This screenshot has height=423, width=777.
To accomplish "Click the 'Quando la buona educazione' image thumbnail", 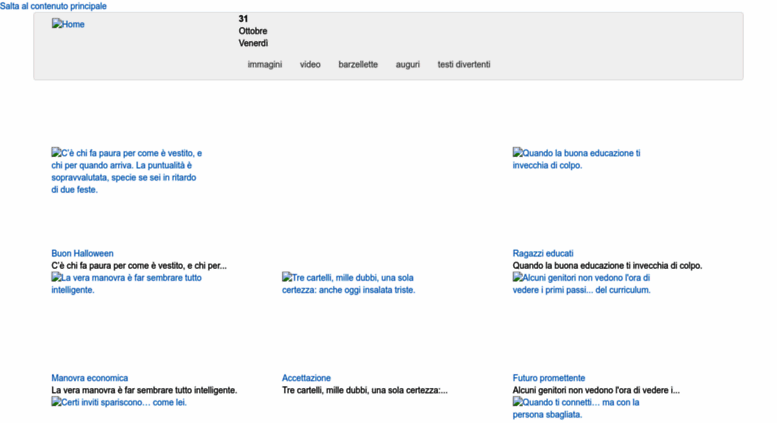I will (577, 159).
